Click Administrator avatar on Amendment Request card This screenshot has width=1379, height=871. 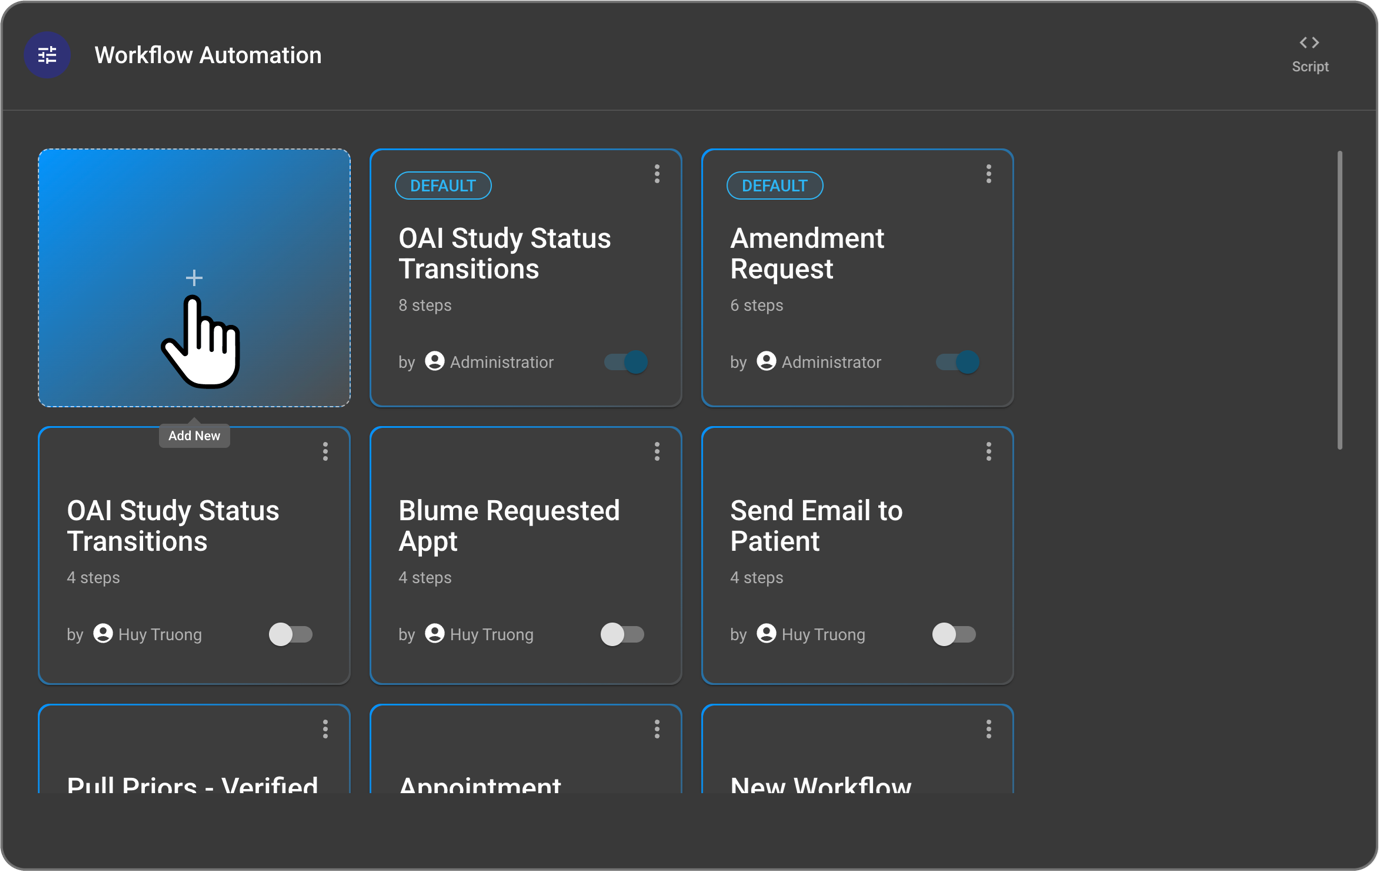pos(766,361)
